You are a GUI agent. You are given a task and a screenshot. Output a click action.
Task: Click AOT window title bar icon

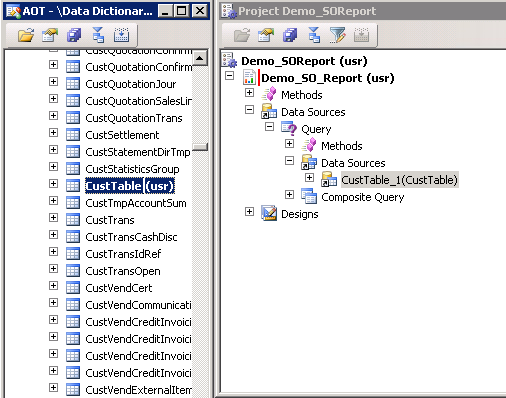coord(13,11)
